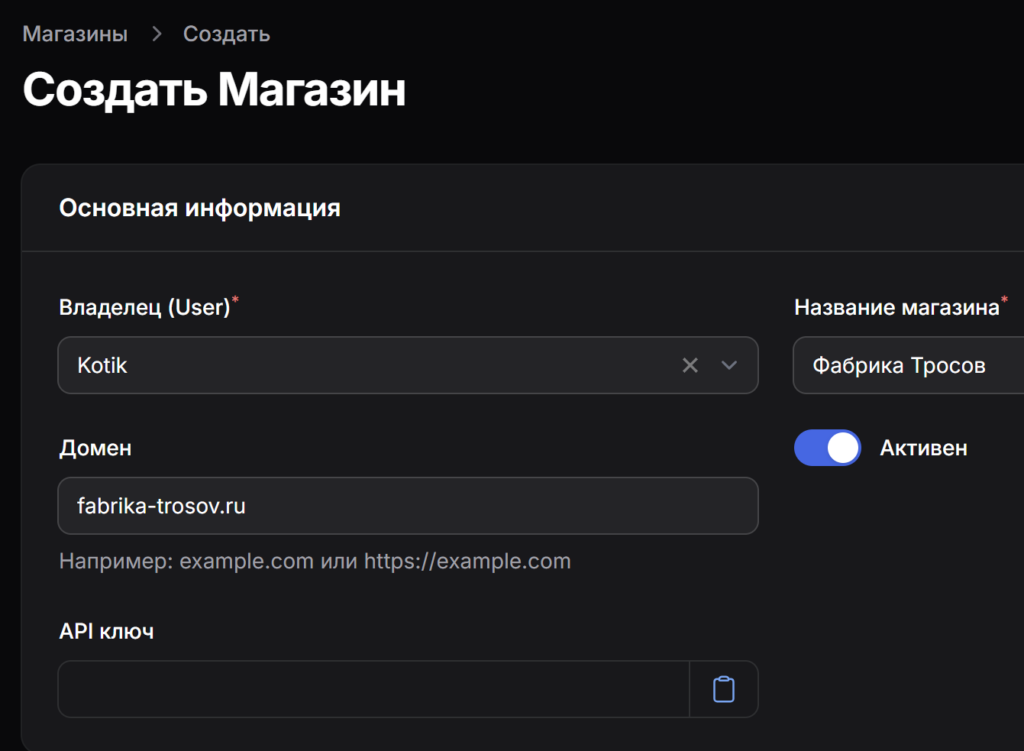Click the Основная информация section header
Screen dimensions: 1024x751
pos(200,208)
